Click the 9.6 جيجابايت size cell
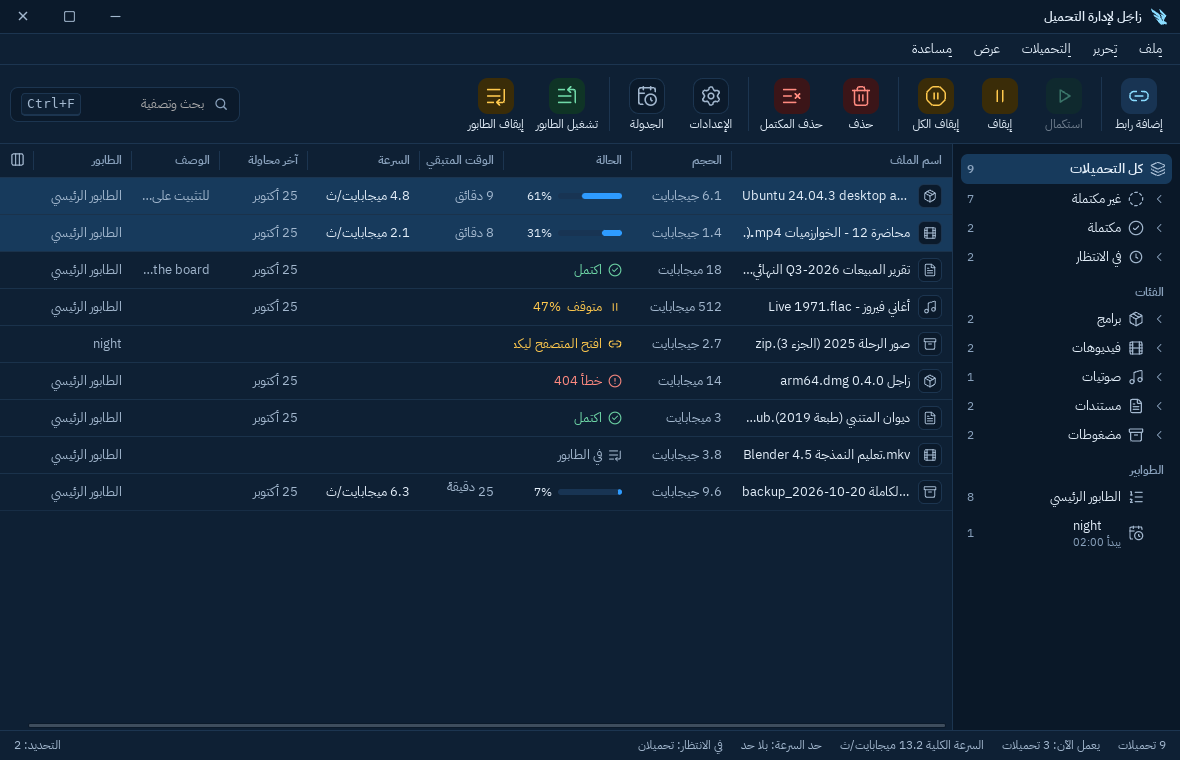Image resolution: width=1180 pixels, height=760 pixels. [686, 491]
